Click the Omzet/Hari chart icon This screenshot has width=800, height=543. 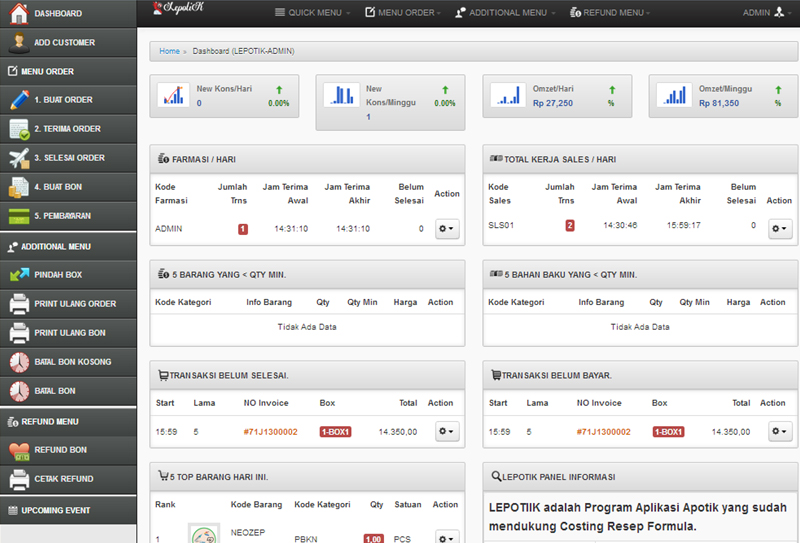pyautogui.click(x=509, y=95)
